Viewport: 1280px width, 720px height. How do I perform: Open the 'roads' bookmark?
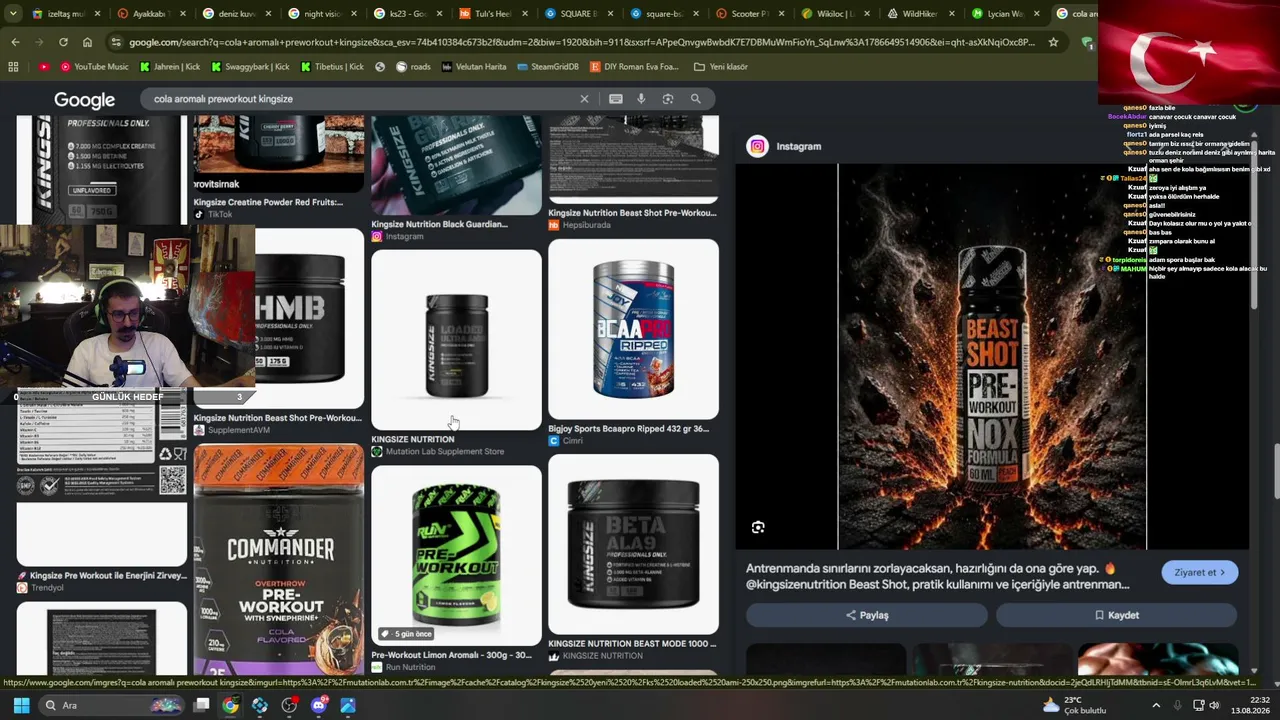(411, 67)
